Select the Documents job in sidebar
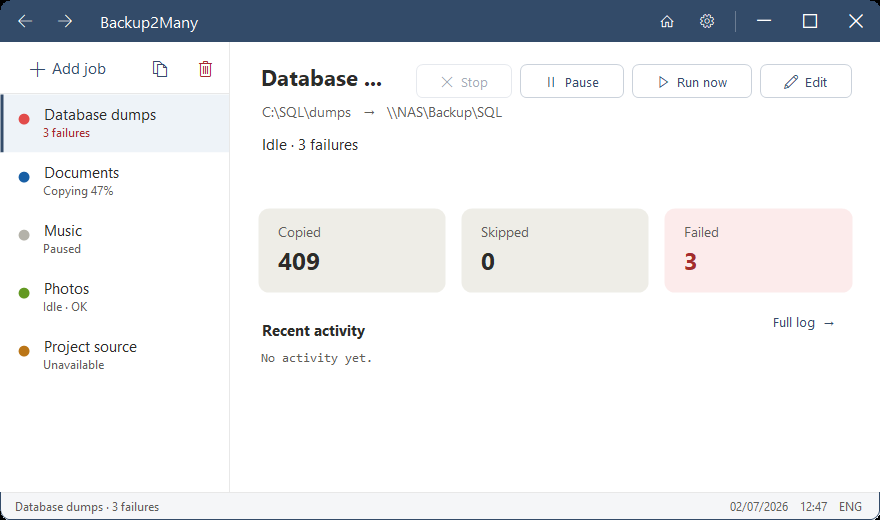This screenshot has height=520, width=880. [x=115, y=181]
